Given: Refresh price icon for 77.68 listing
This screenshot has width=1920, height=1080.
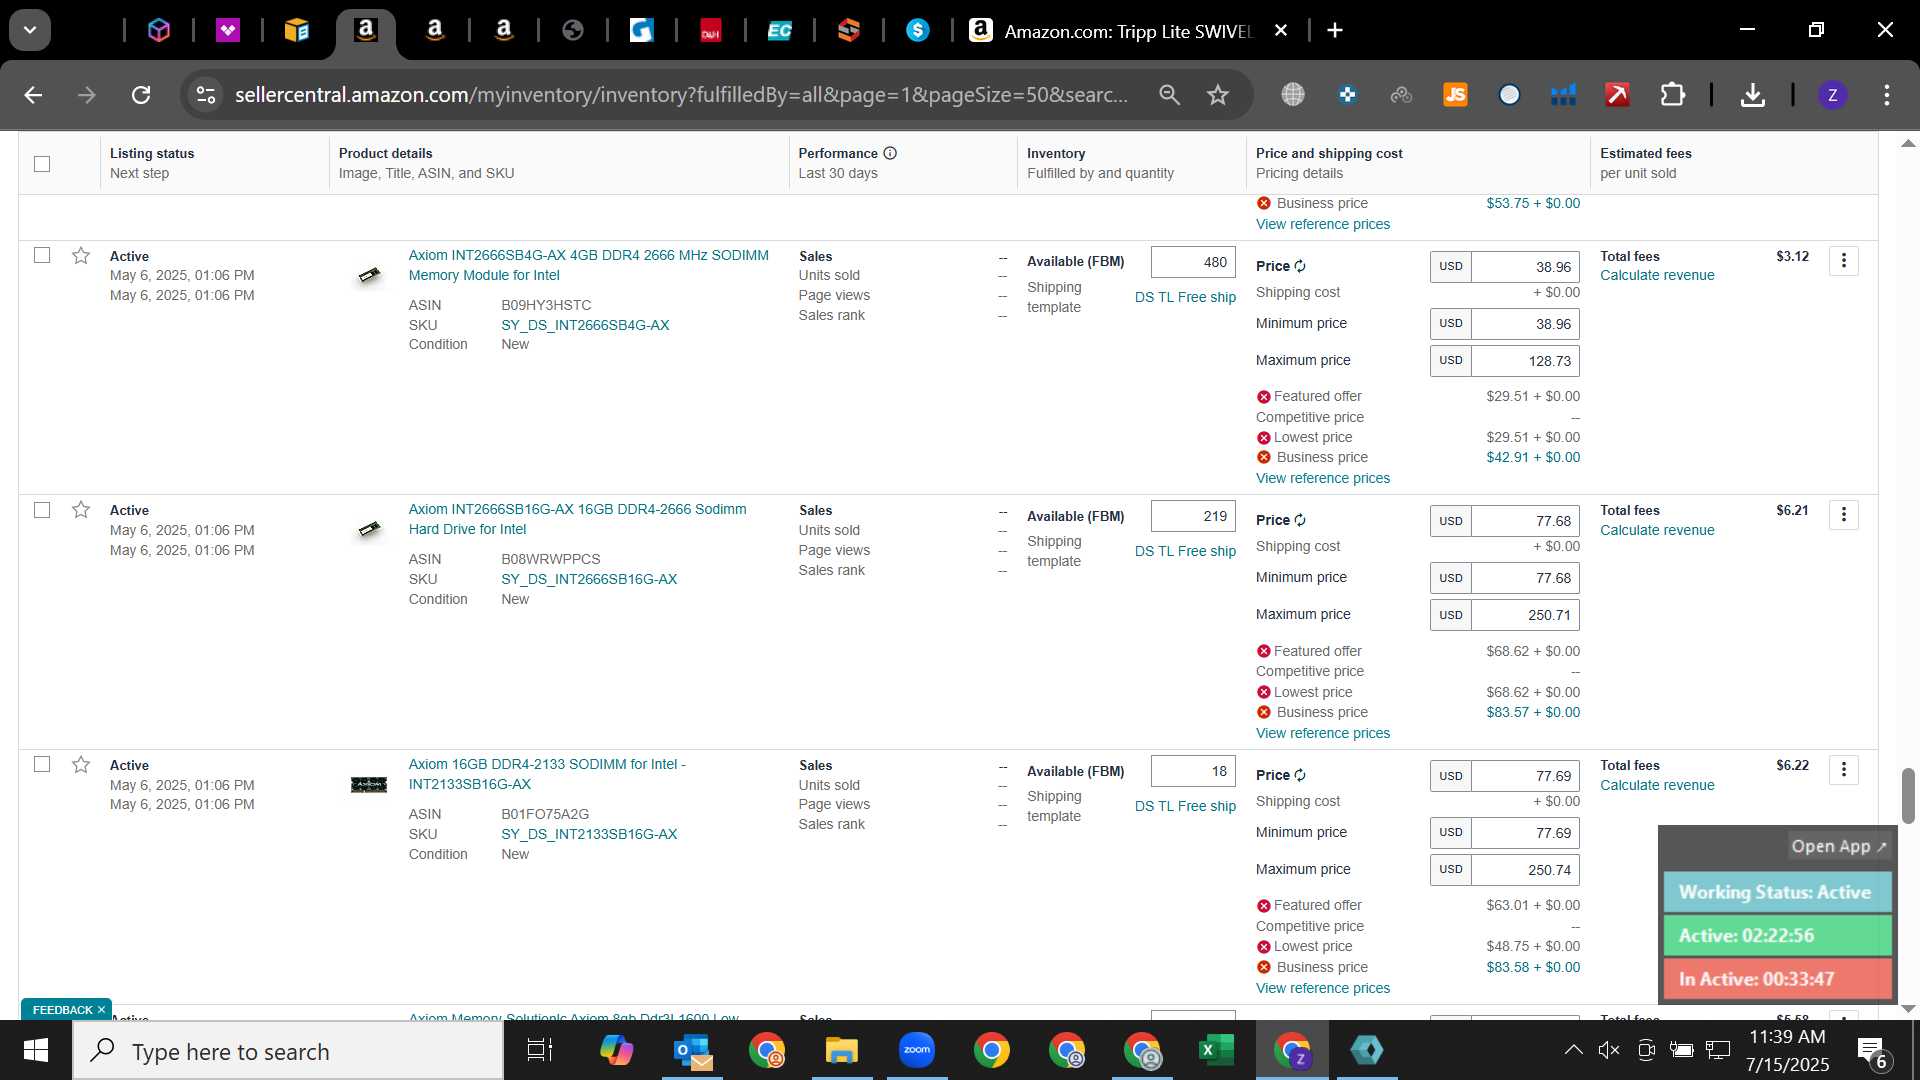Looking at the screenshot, I should click(1300, 520).
